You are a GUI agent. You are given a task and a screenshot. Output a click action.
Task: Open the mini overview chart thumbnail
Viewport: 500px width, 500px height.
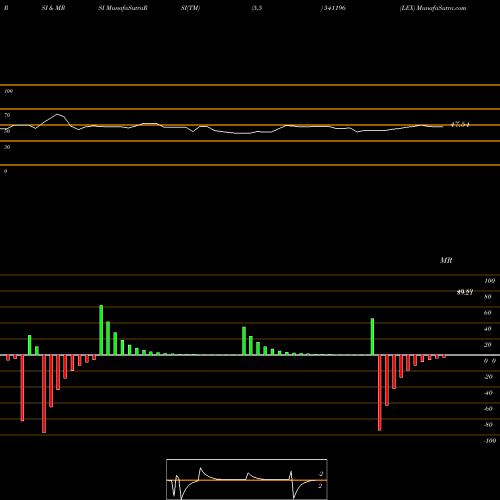(247, 479)
